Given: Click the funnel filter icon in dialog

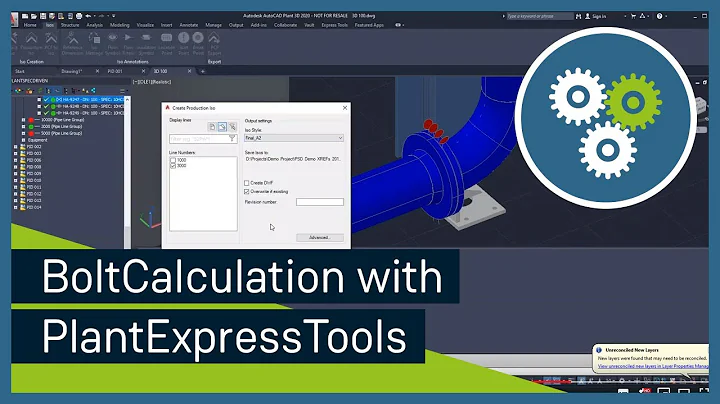Looking at the screenshot, I should point(232,138).
